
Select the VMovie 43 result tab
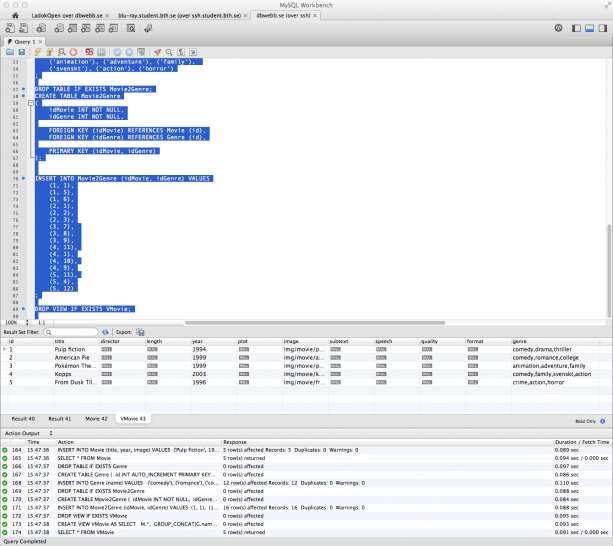[133, 419]
